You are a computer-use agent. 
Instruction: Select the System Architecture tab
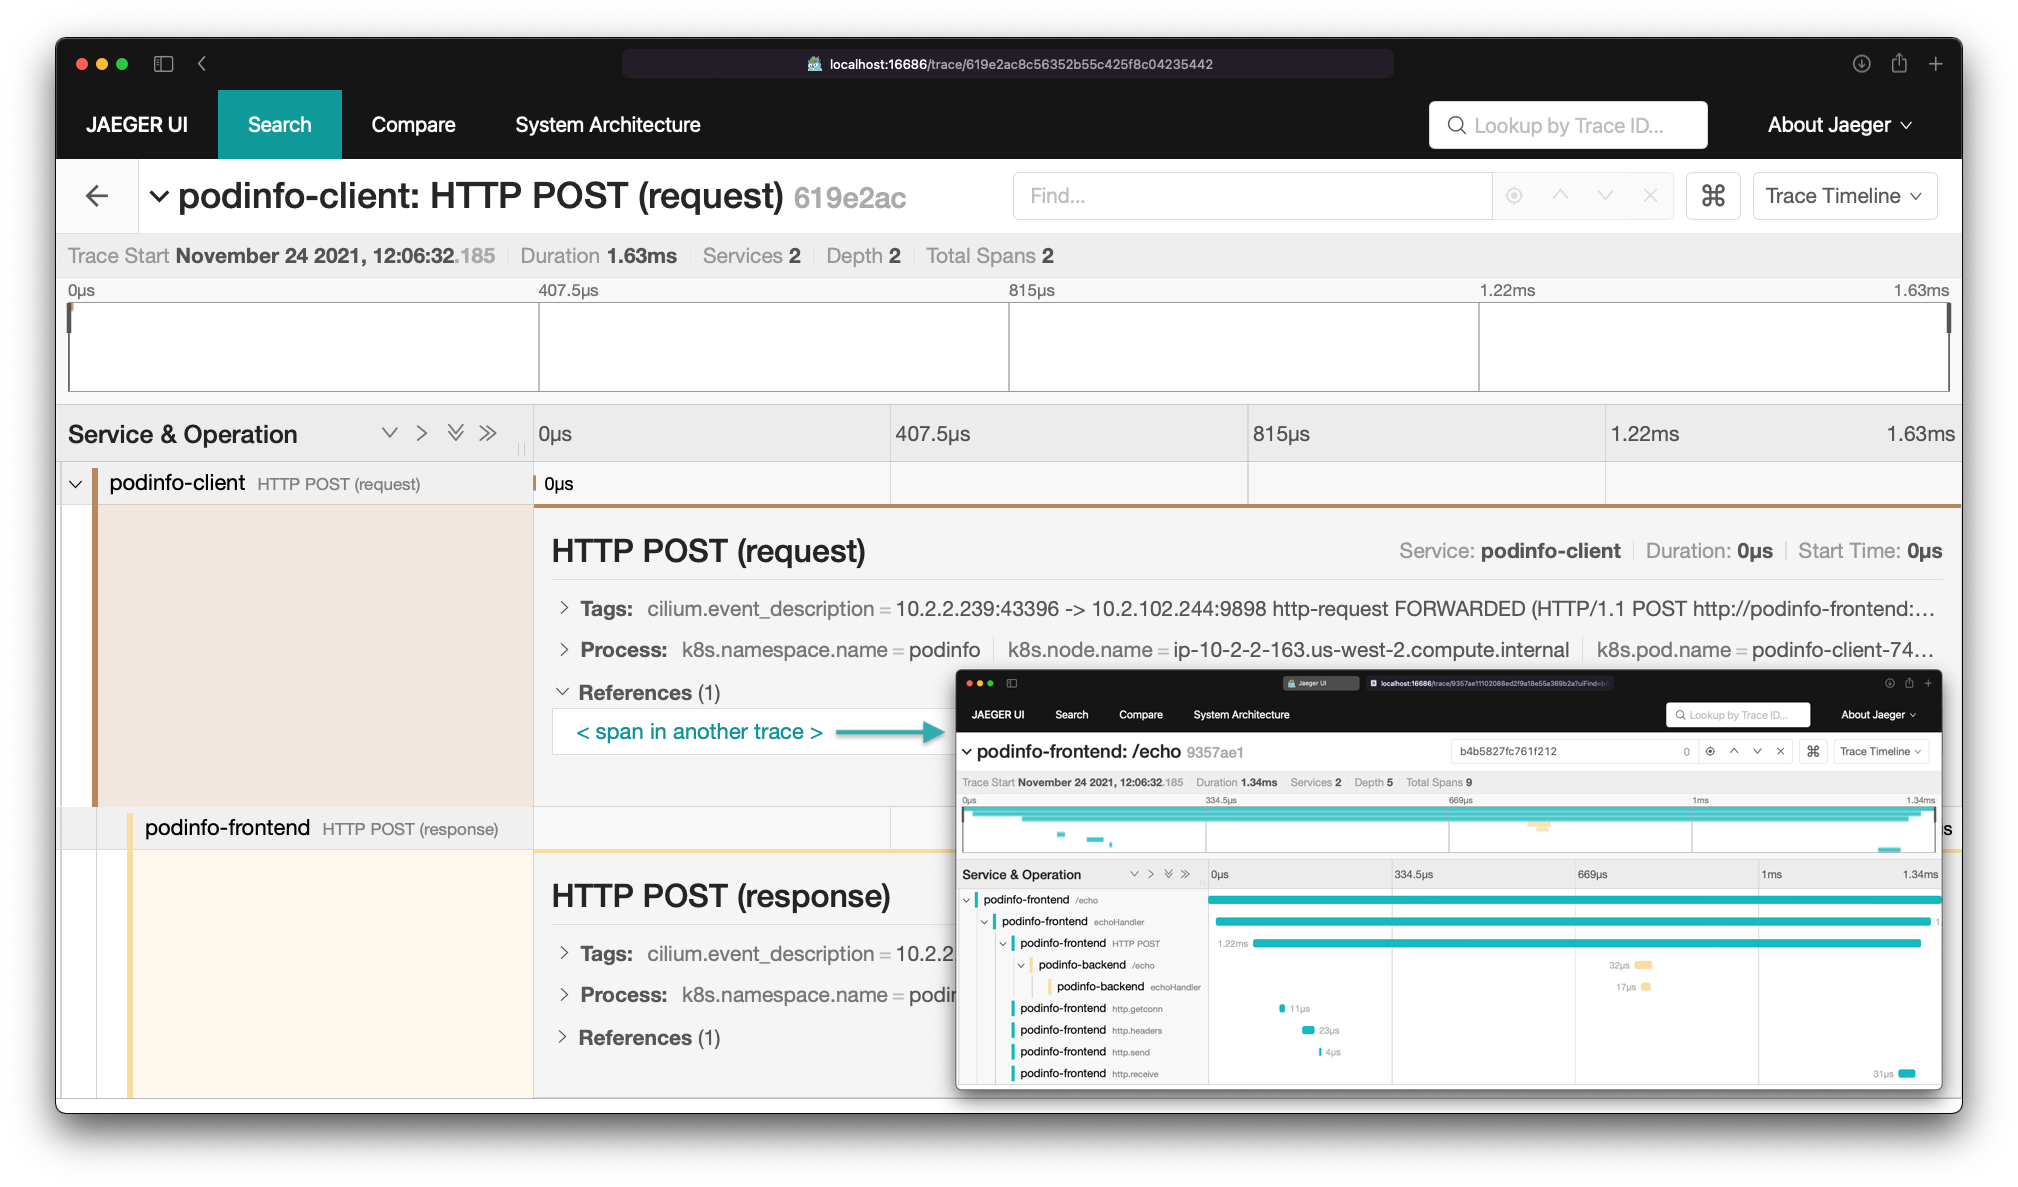(x=606, y=124)
